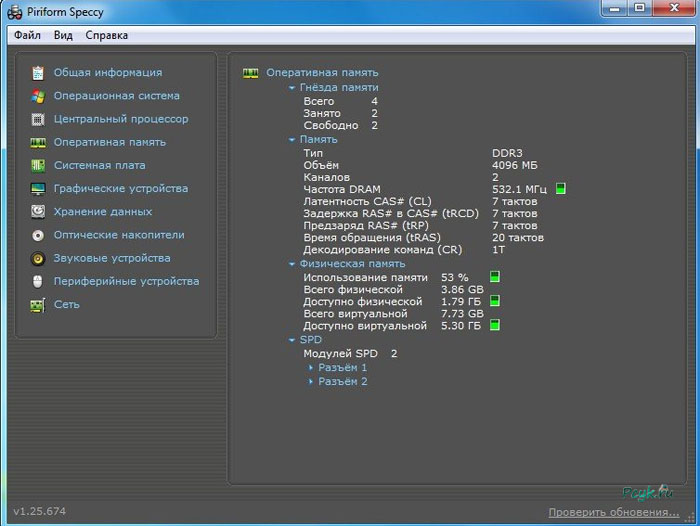Click the Сеть network icon
Viewport: 700px width, 526px height.
point(38,304)
